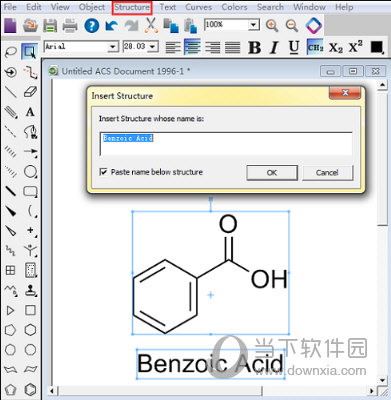Open the Structure menu
This screenshot has height=400, width=391.
(x=132, y=7)
